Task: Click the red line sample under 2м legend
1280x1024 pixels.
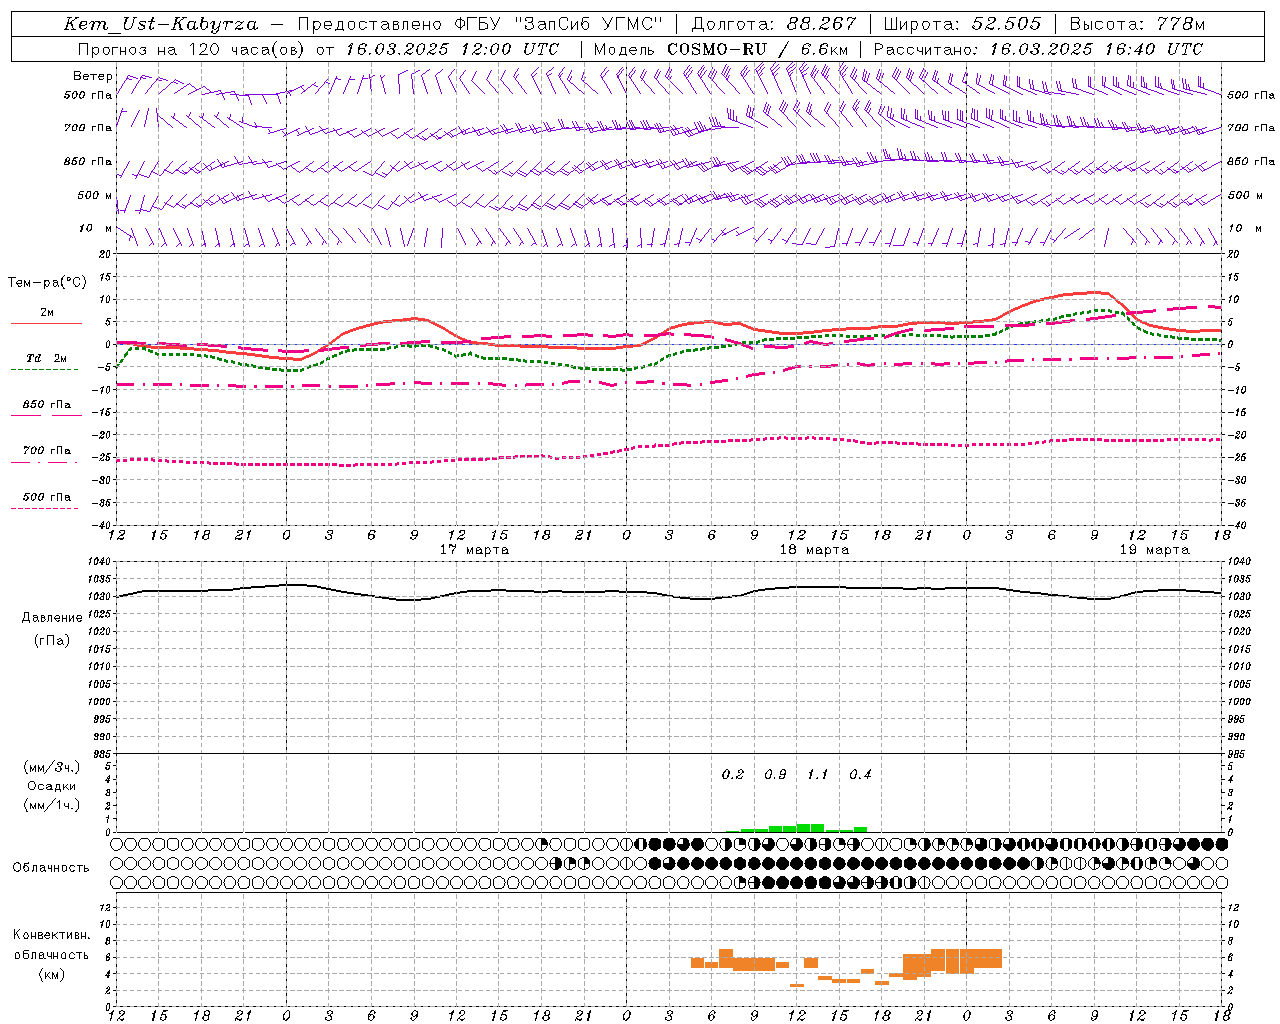Action: point(45,323)
